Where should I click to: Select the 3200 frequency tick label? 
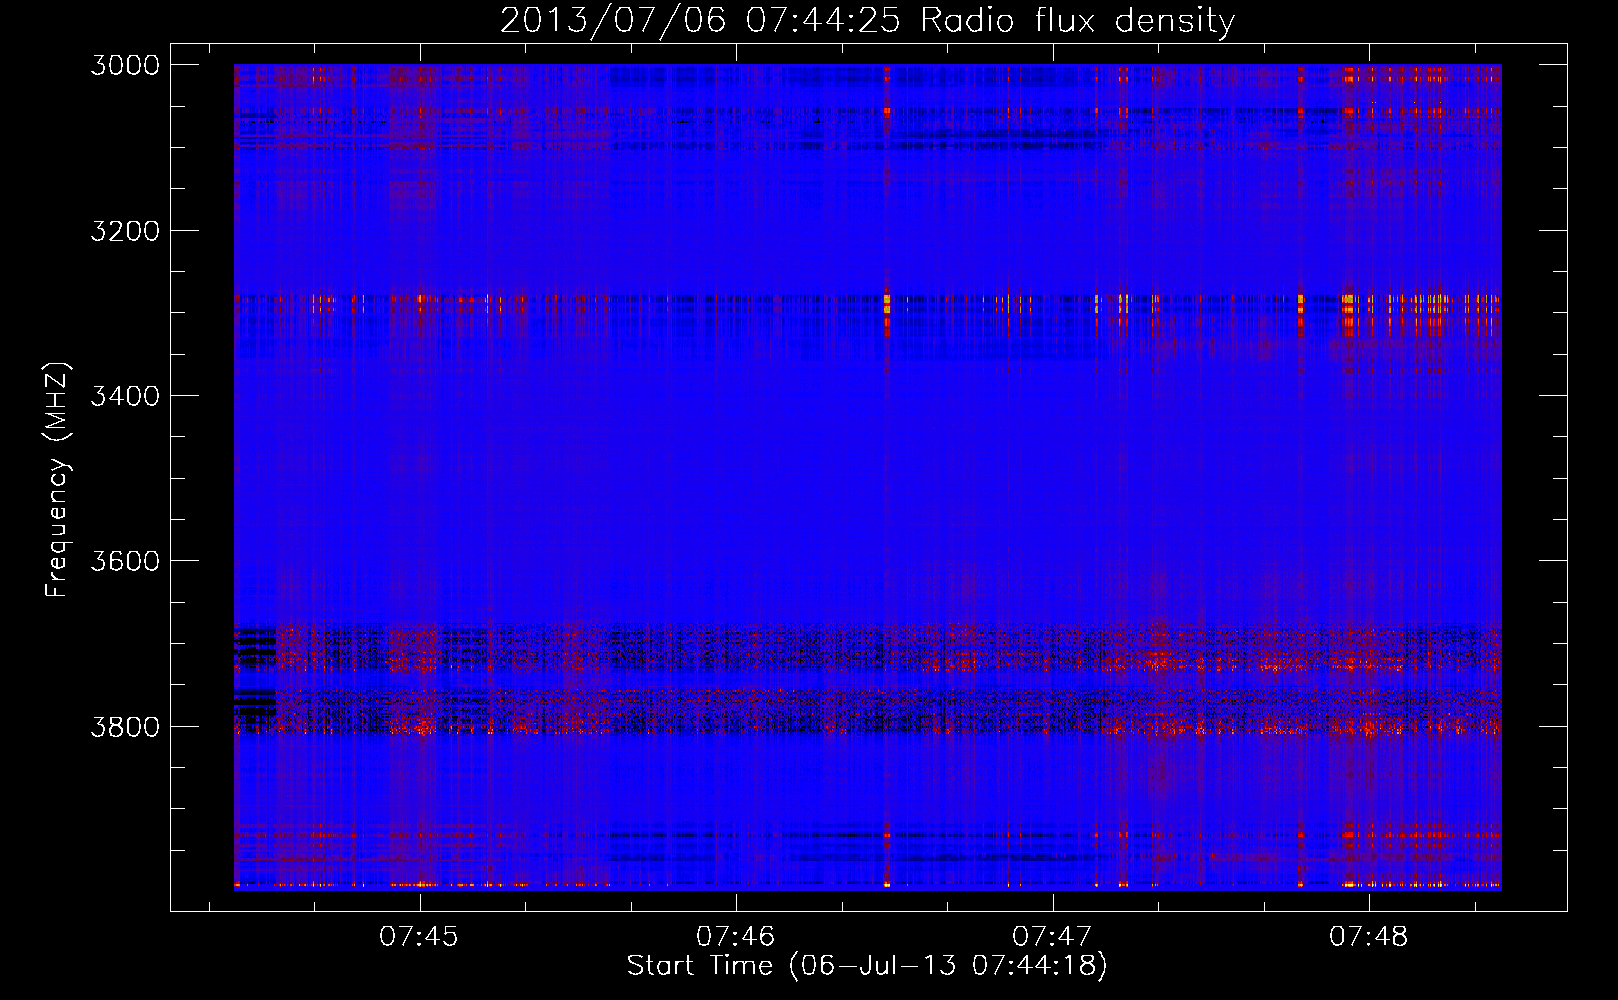tap(125, 231)
